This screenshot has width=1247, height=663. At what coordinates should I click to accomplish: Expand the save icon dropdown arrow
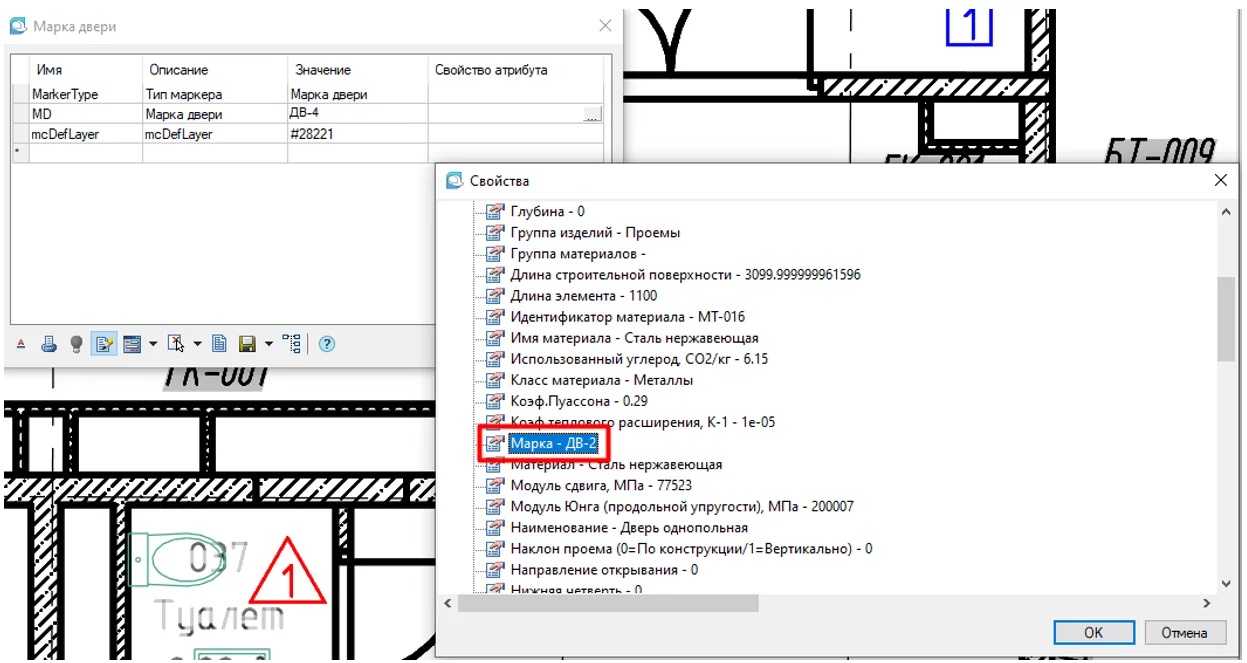[269, 344]
